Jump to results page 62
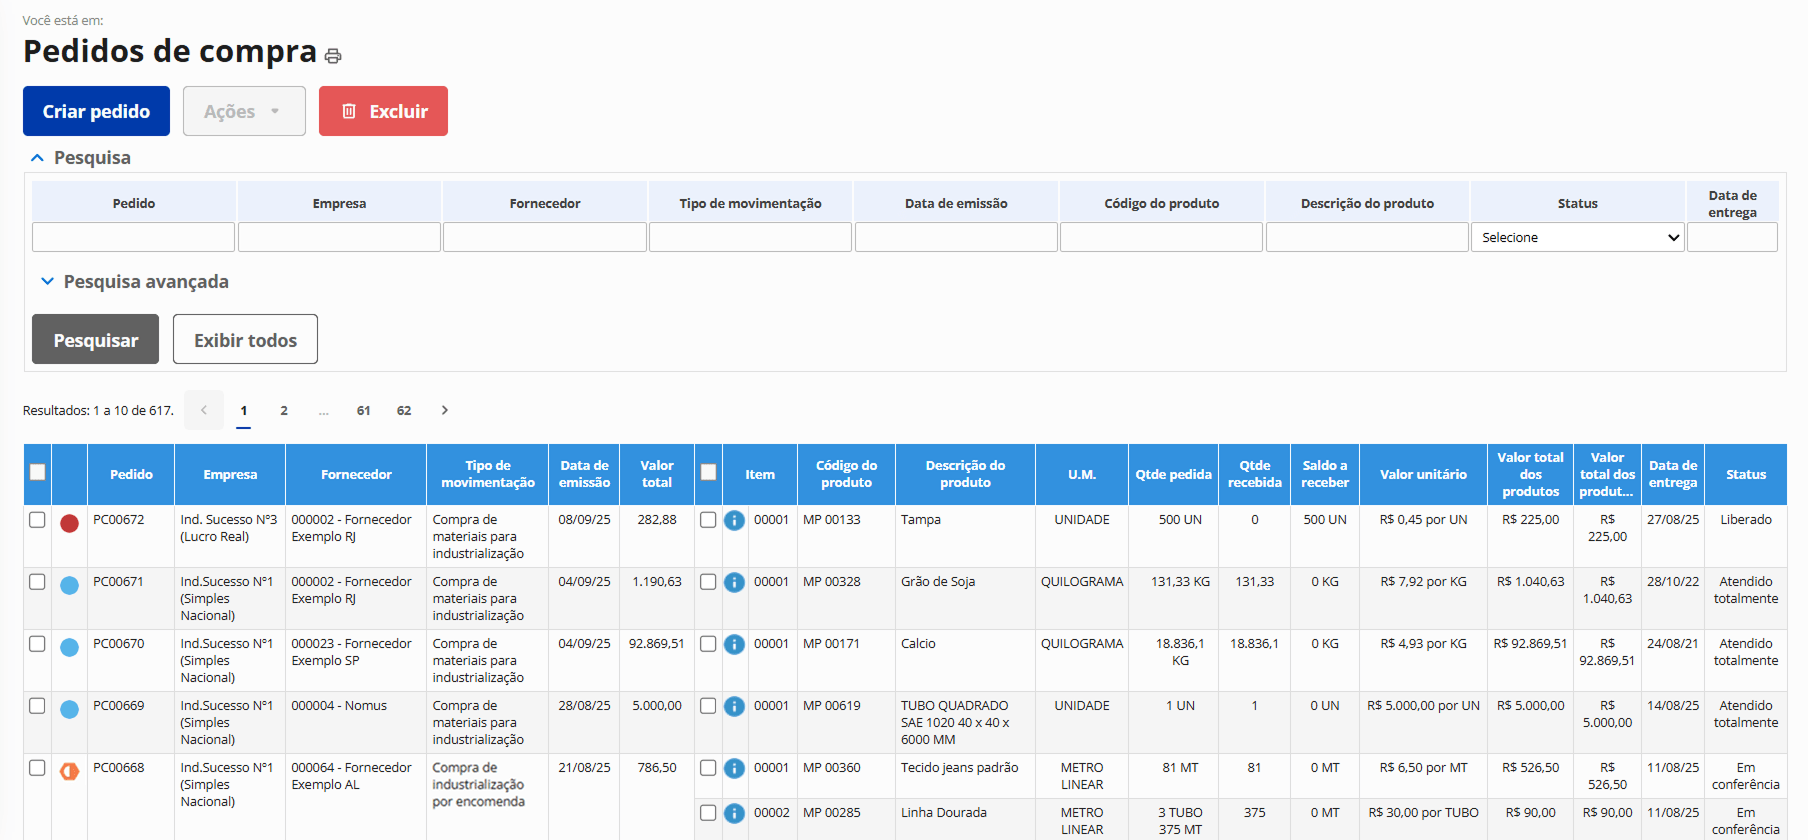This screenshot has width=1808, height=840. 404,410
